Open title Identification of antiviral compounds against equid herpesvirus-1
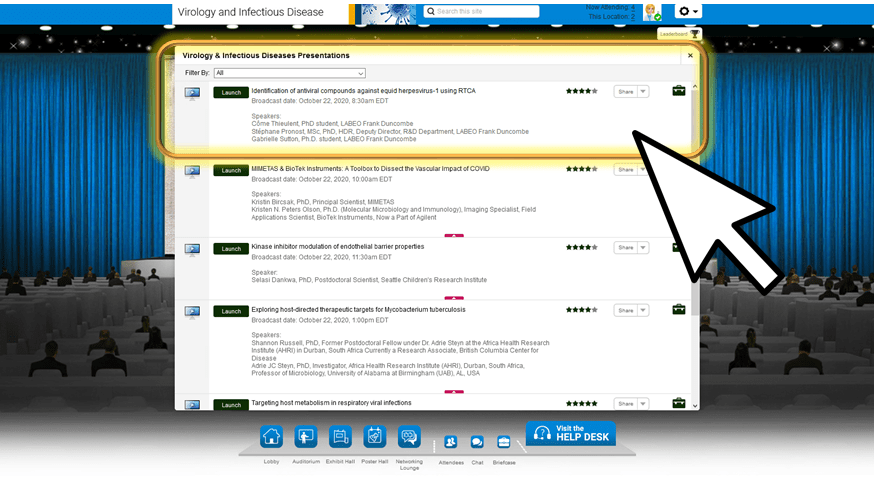 pos(363,91)
